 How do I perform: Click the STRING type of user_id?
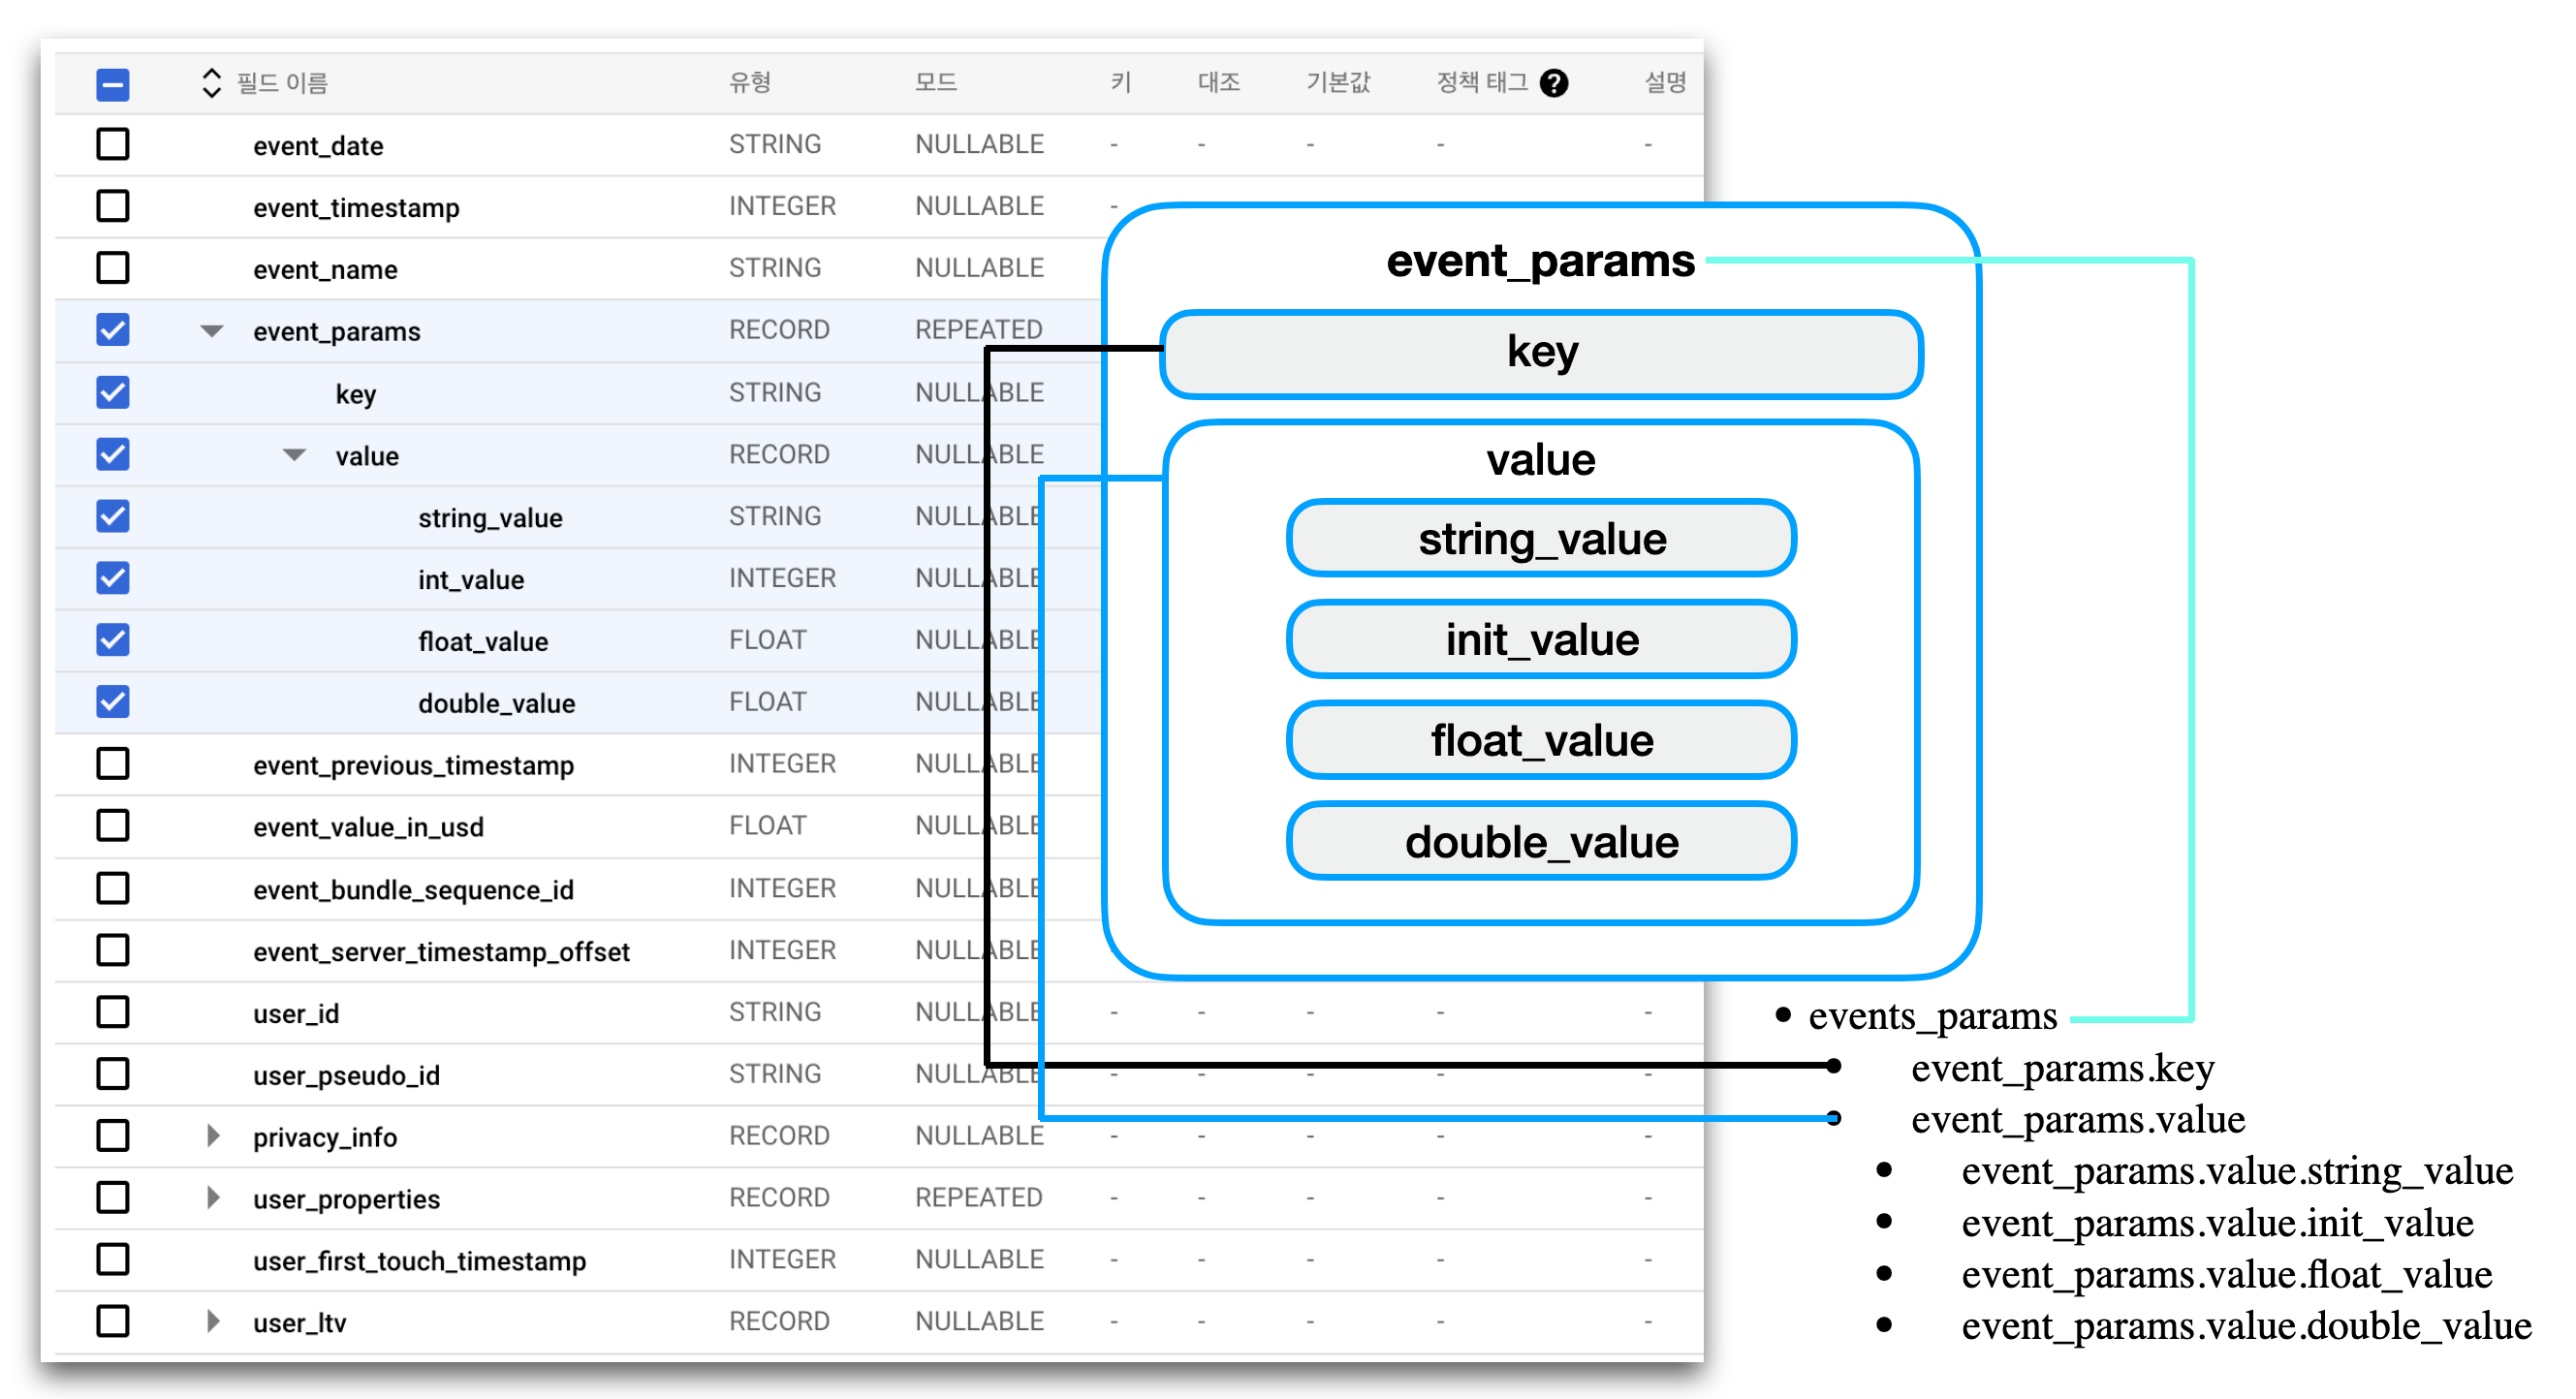[775, 1012]
